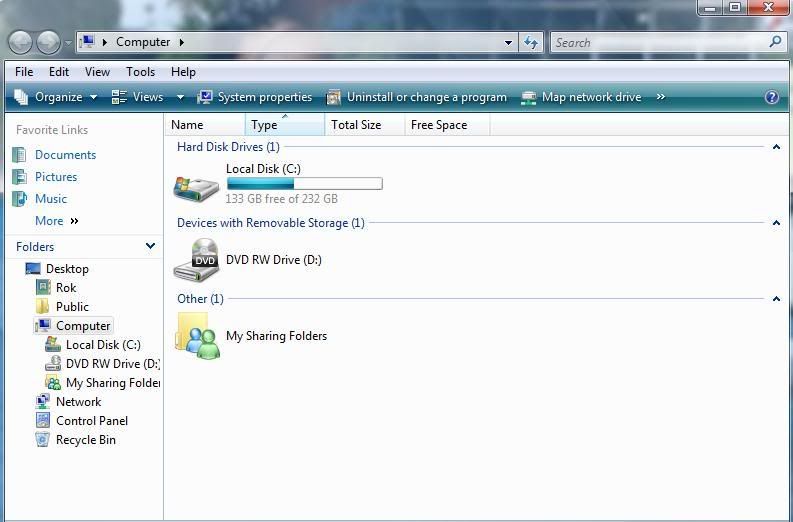793x522 pixels.
Task: Click the Local Disk capacity bar
Action: pos(304,184)
